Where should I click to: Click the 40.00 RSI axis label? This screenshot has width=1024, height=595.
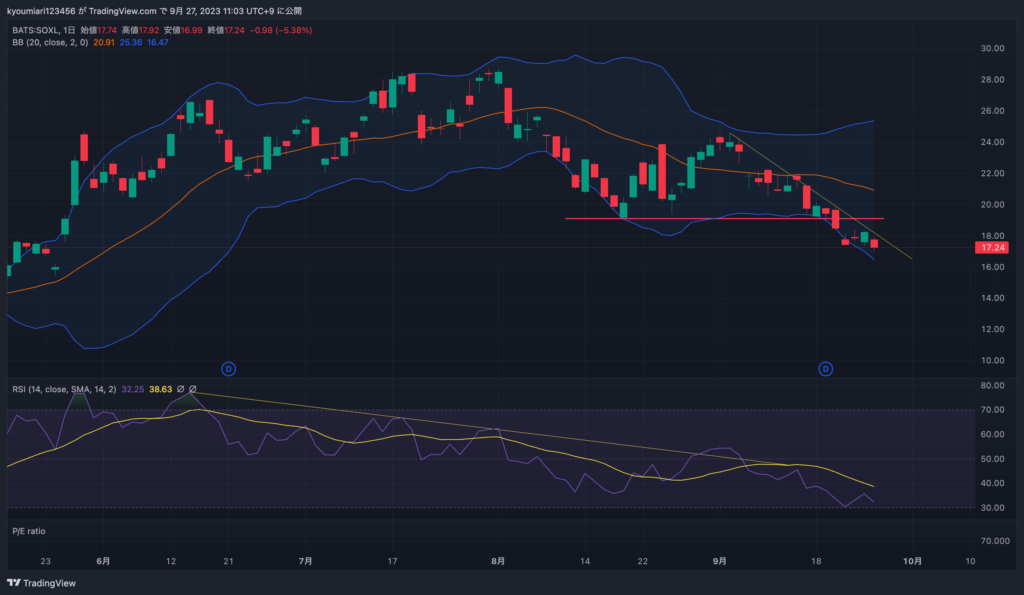992,483
